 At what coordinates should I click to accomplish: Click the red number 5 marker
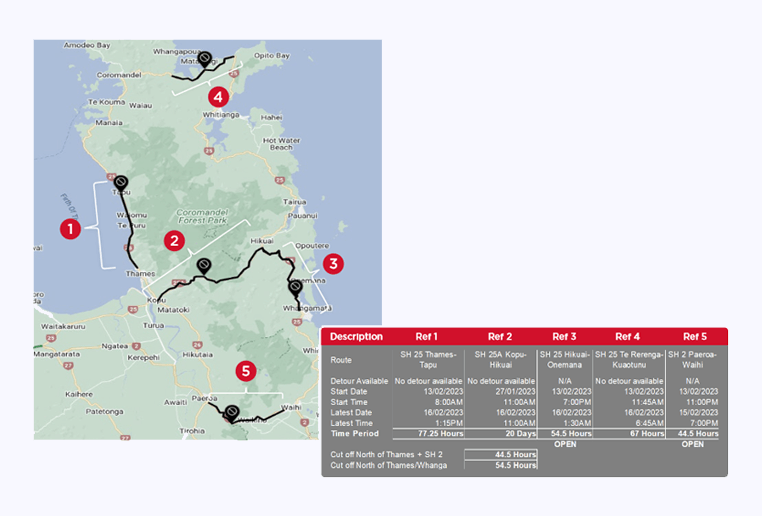246,371
